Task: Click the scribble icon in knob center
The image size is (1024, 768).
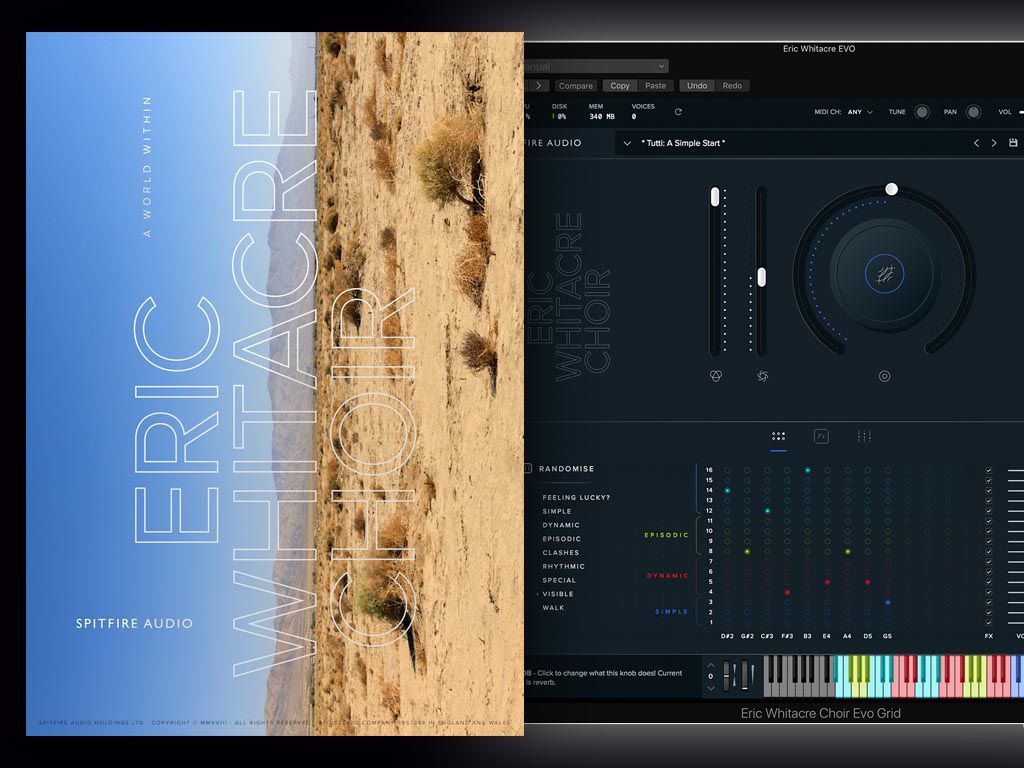Action: tap(884, 273)
